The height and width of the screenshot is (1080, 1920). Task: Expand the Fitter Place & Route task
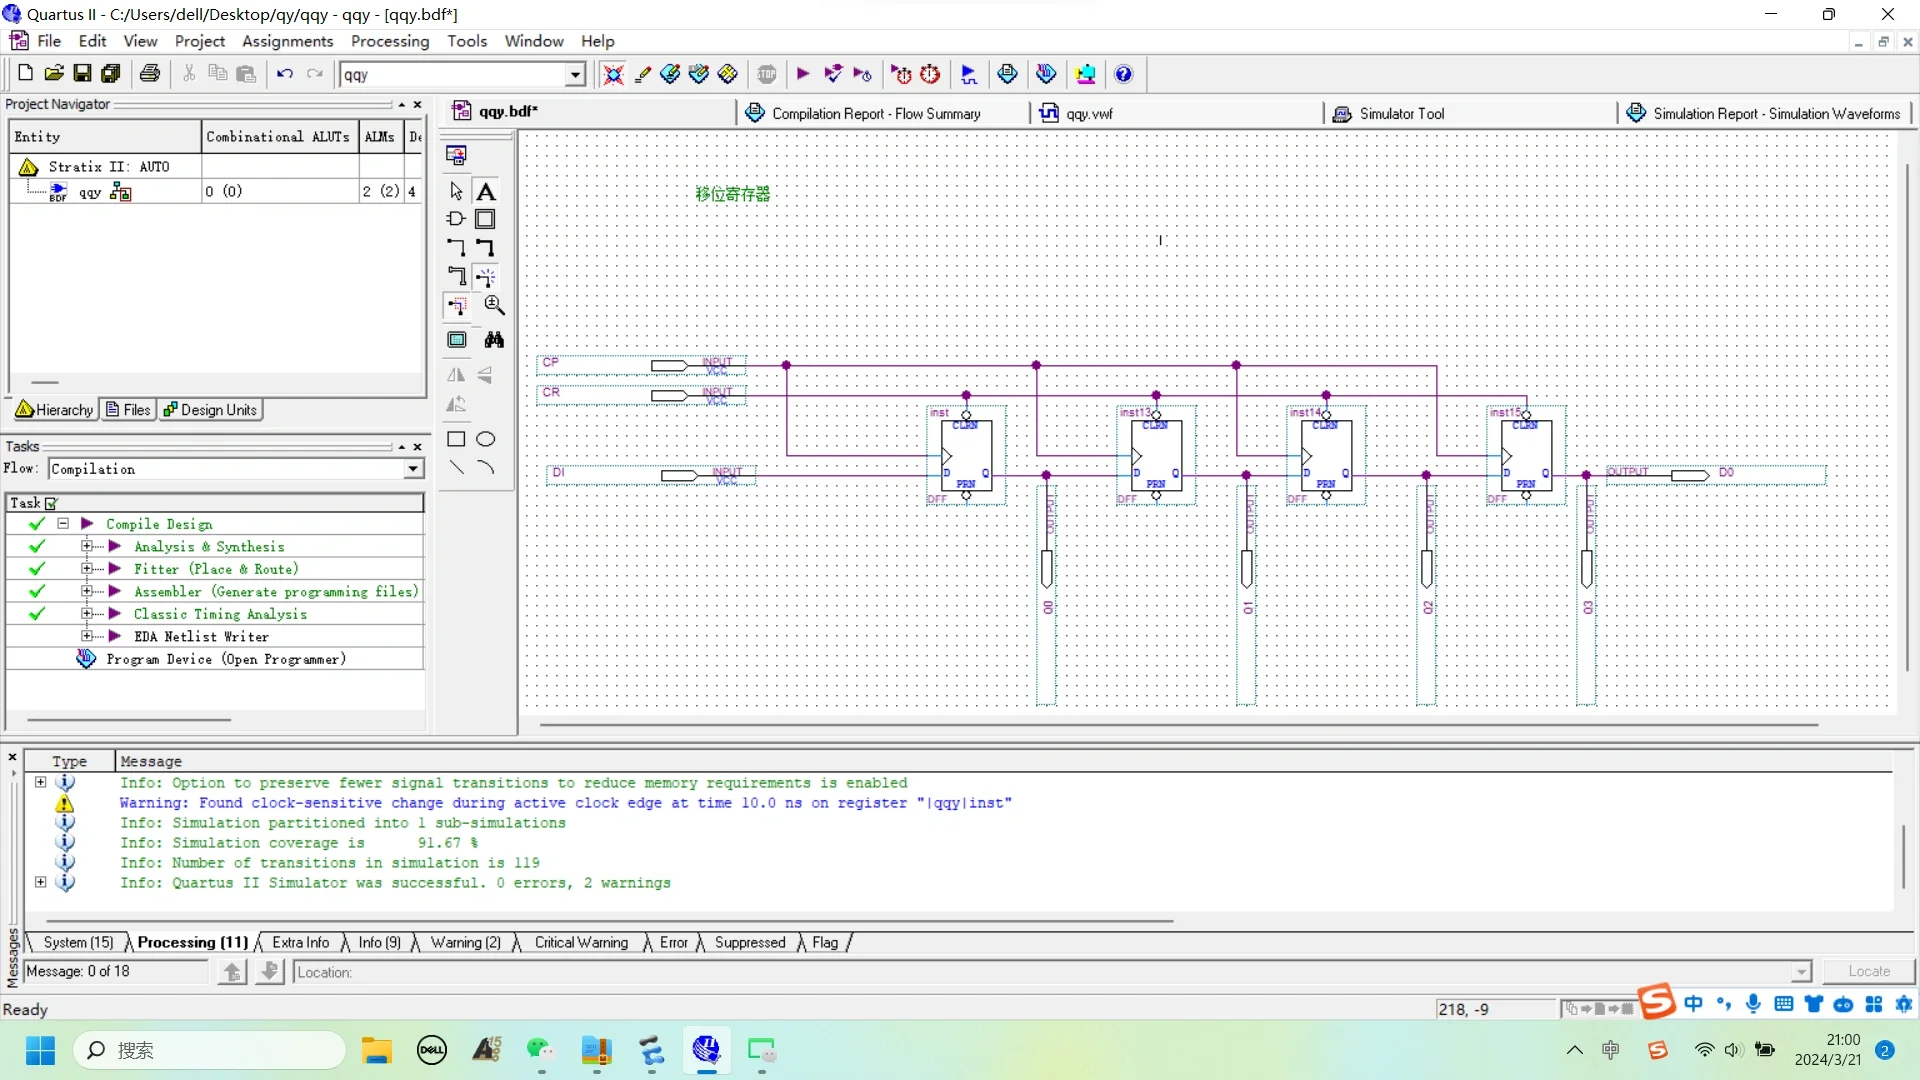(86, 568)
